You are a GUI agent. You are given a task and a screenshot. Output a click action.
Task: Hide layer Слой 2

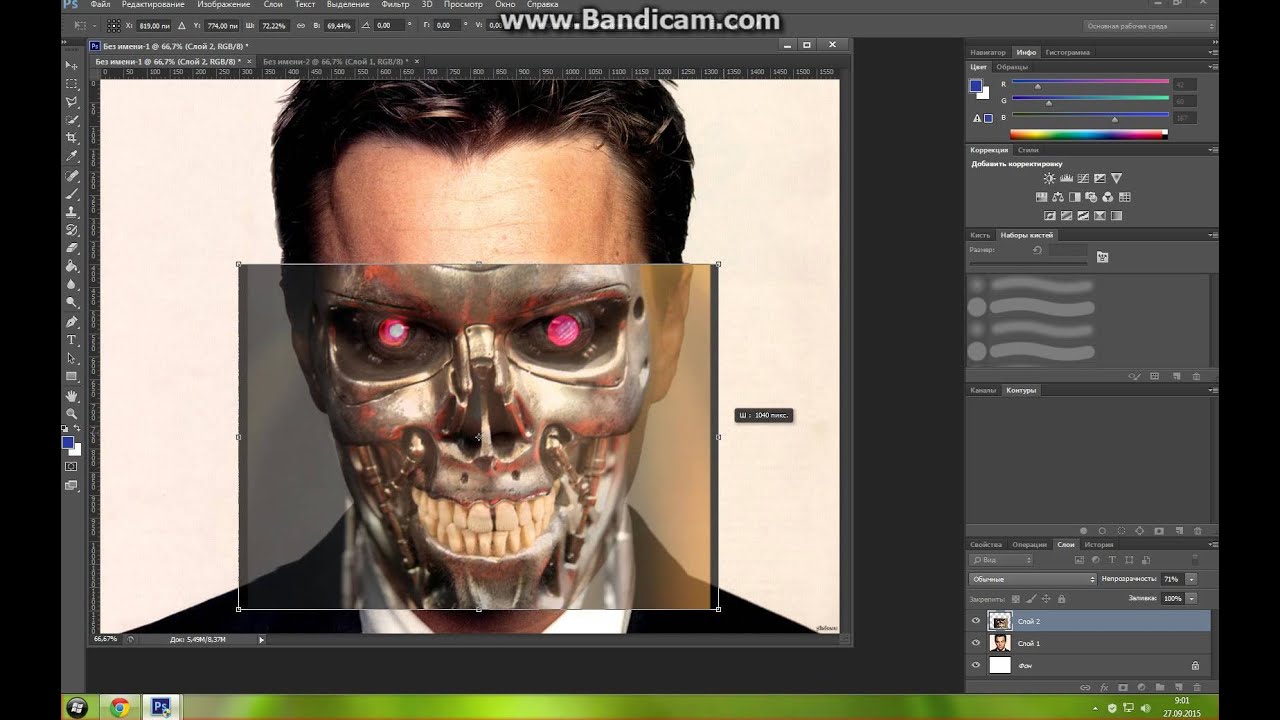(x=976, y=621)
